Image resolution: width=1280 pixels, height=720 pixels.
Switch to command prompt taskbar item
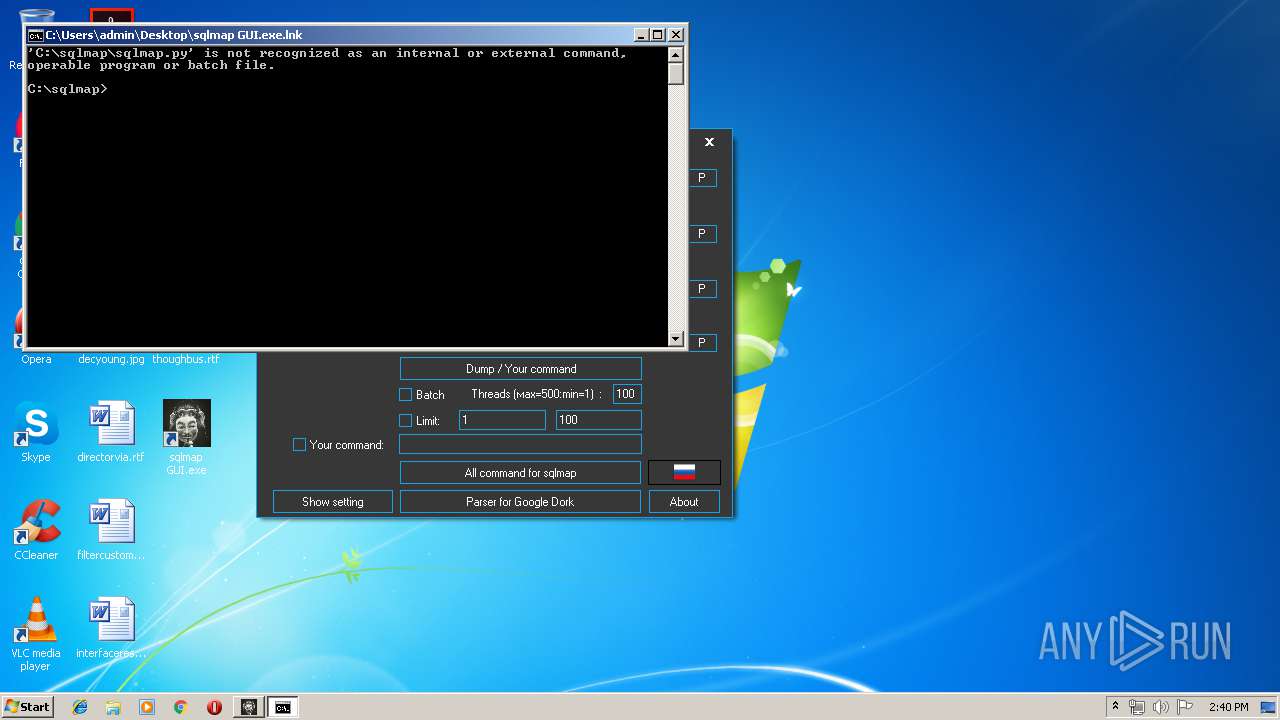283,707
